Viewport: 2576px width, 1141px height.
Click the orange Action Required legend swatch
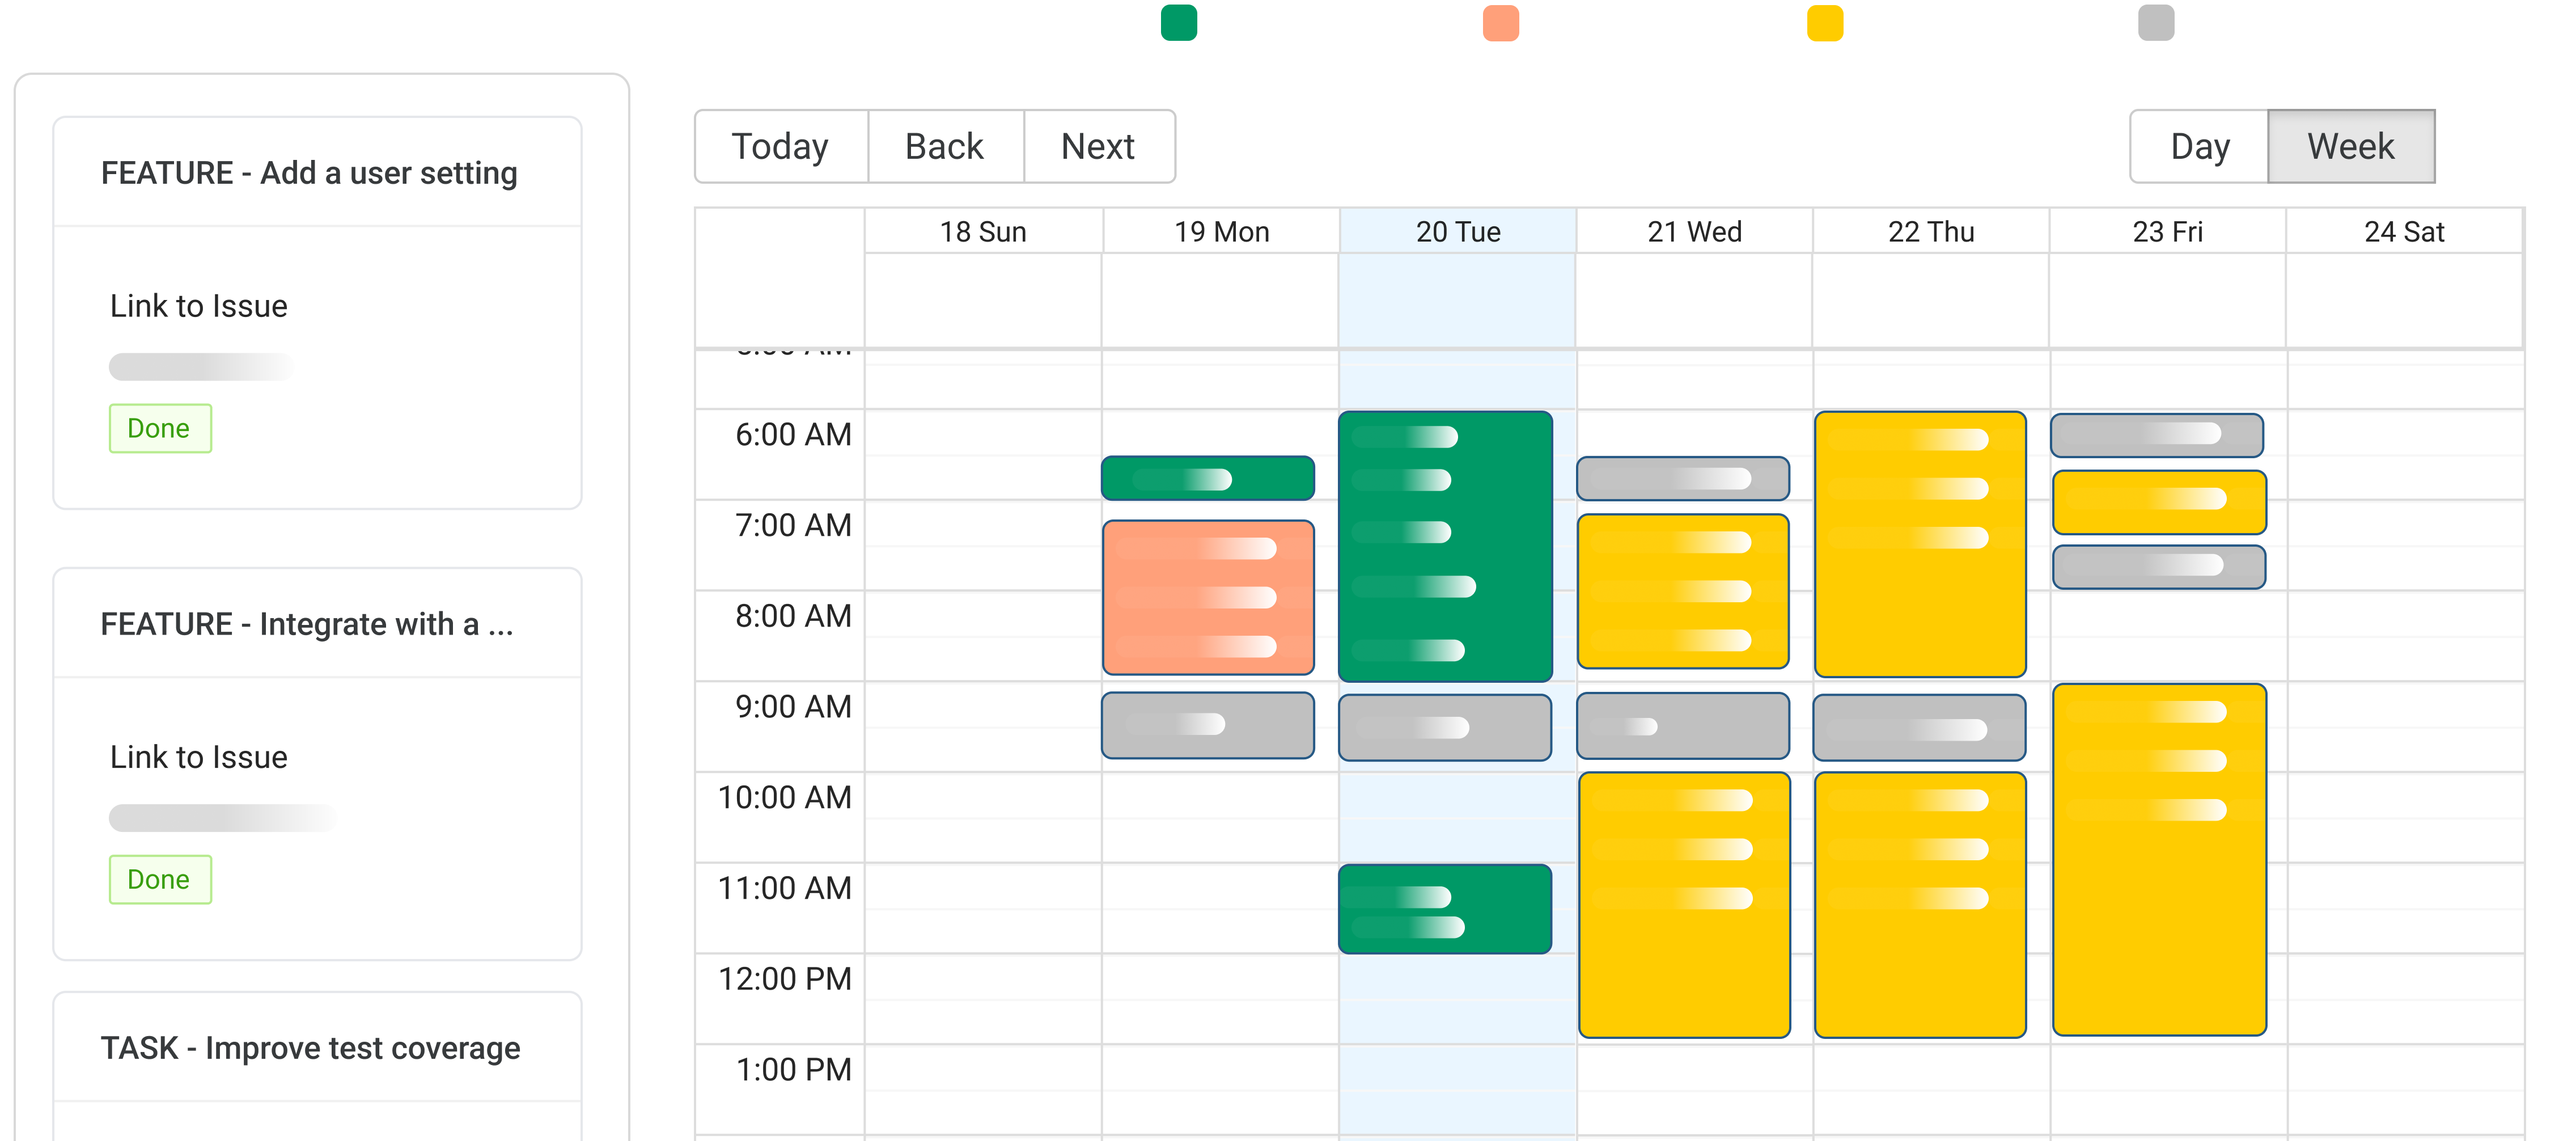pos(1500,22)
